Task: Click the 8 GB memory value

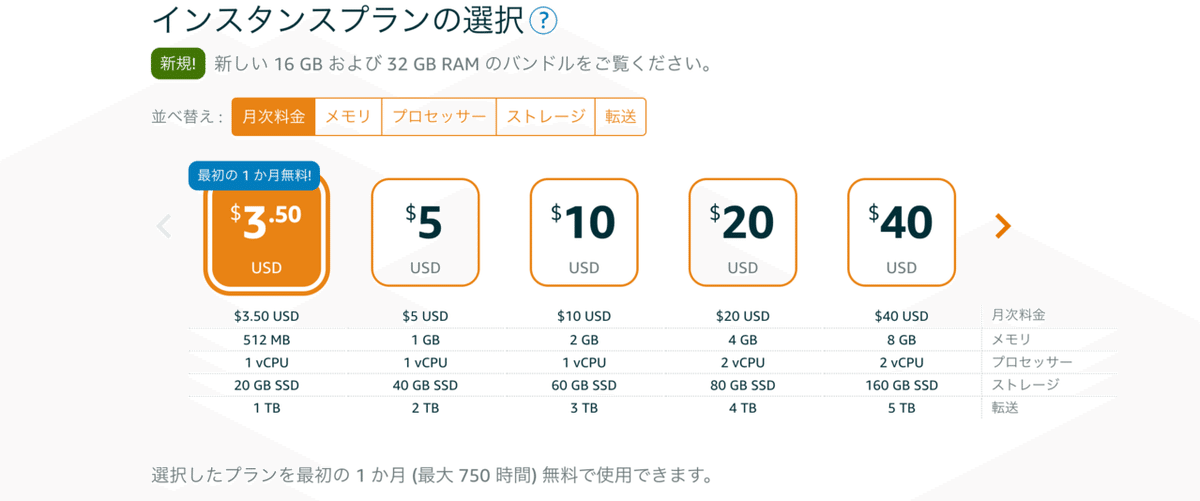Action: (x=901, y=339)
